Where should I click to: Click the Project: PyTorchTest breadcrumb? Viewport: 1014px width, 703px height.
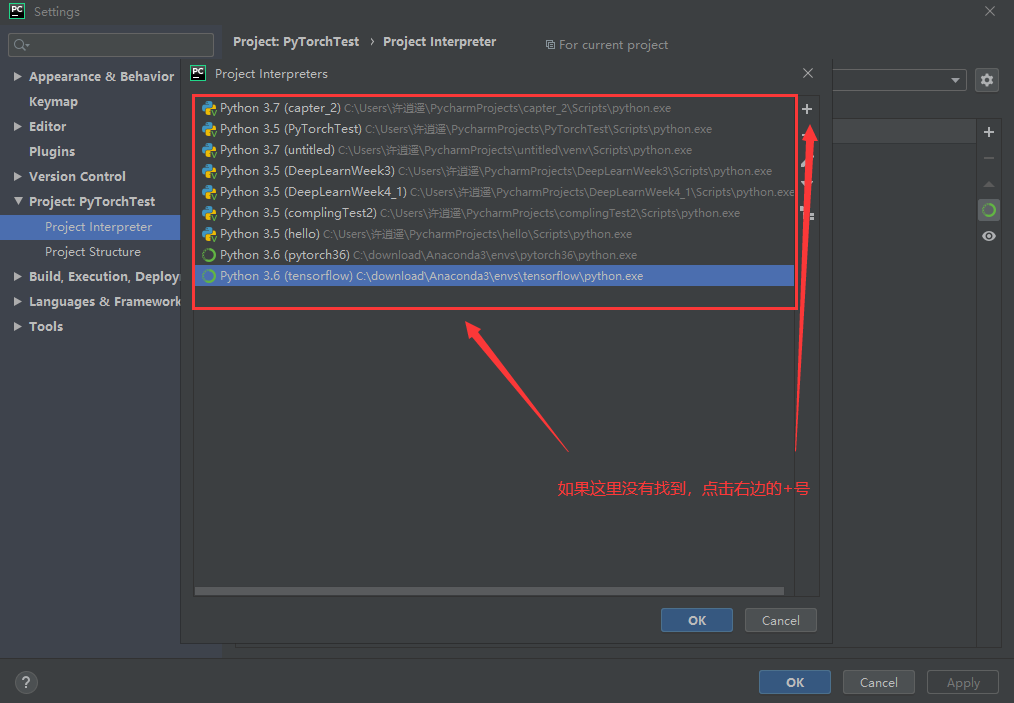pos(294,41)
